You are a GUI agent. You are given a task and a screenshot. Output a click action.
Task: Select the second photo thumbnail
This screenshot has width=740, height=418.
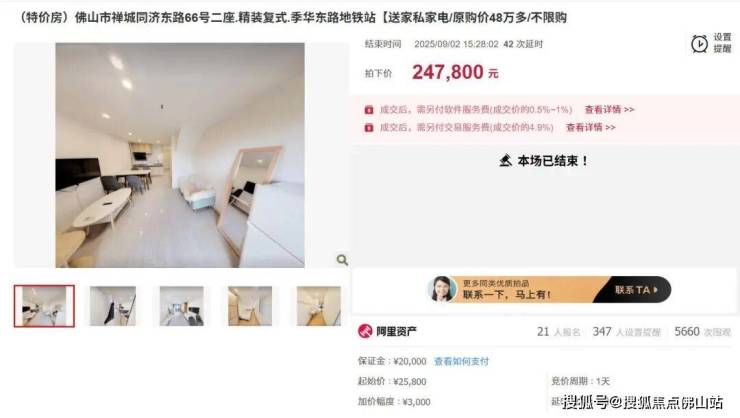point(113,306)
